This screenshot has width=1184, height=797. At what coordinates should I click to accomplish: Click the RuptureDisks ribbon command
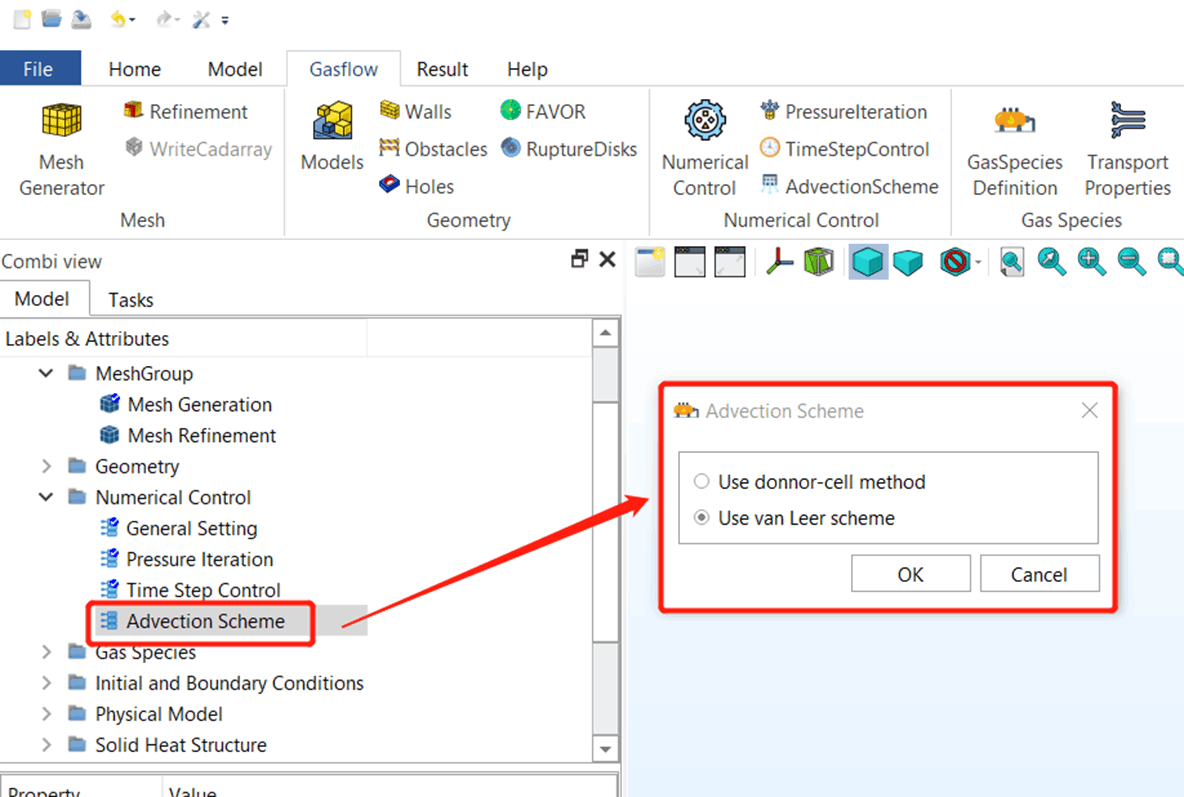point(569,149)
